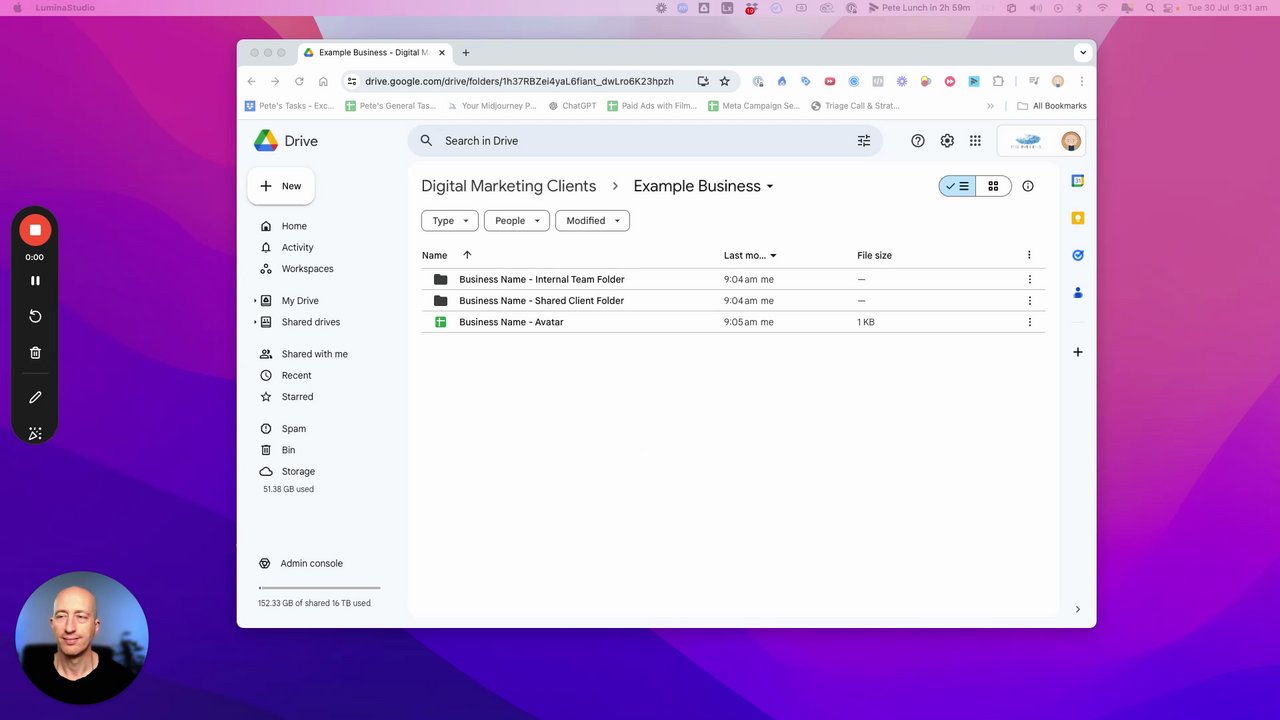Open the Apple menu
Screen dimensions: 1280x720
(x=16, y=8)
